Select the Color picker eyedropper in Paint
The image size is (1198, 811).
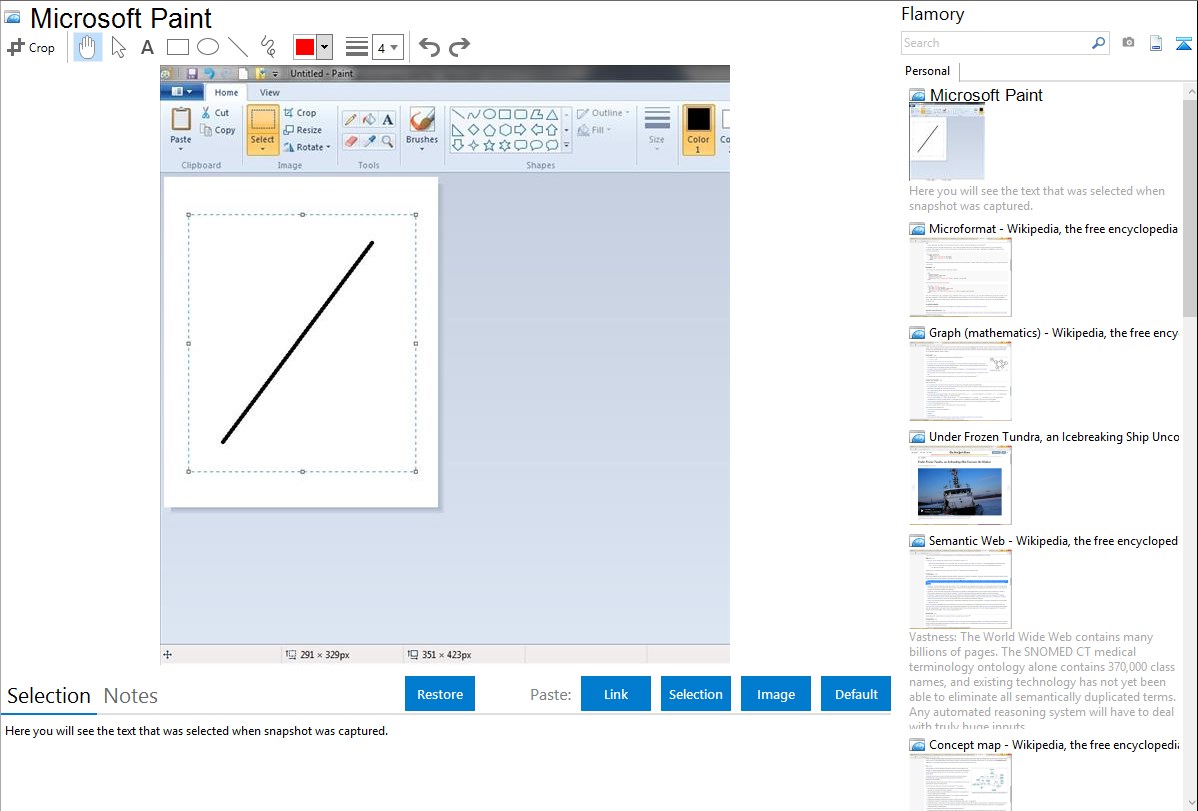369,141
